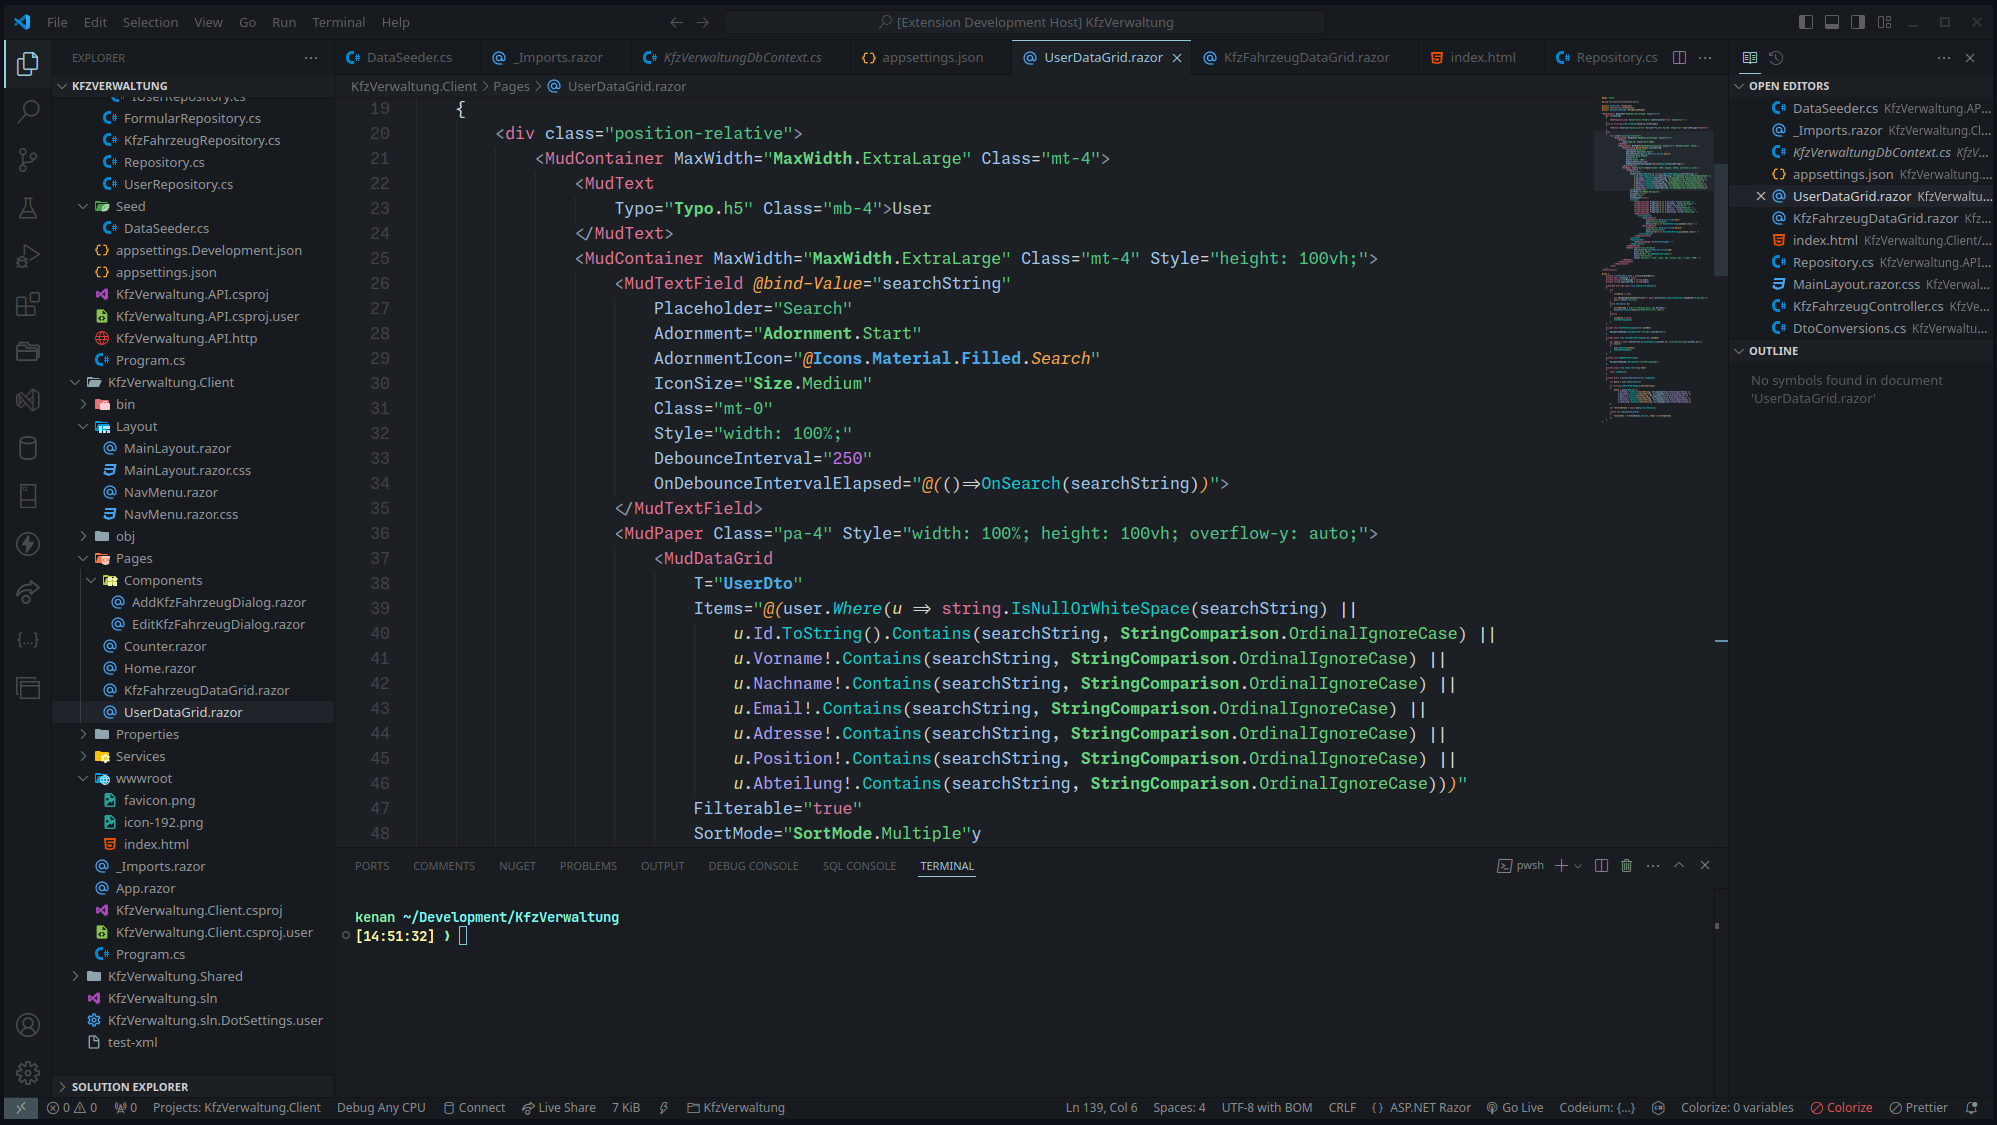Change the CRLF line ending setting
This screenshot has width=1997, height=1125.
point(1342,1108)
